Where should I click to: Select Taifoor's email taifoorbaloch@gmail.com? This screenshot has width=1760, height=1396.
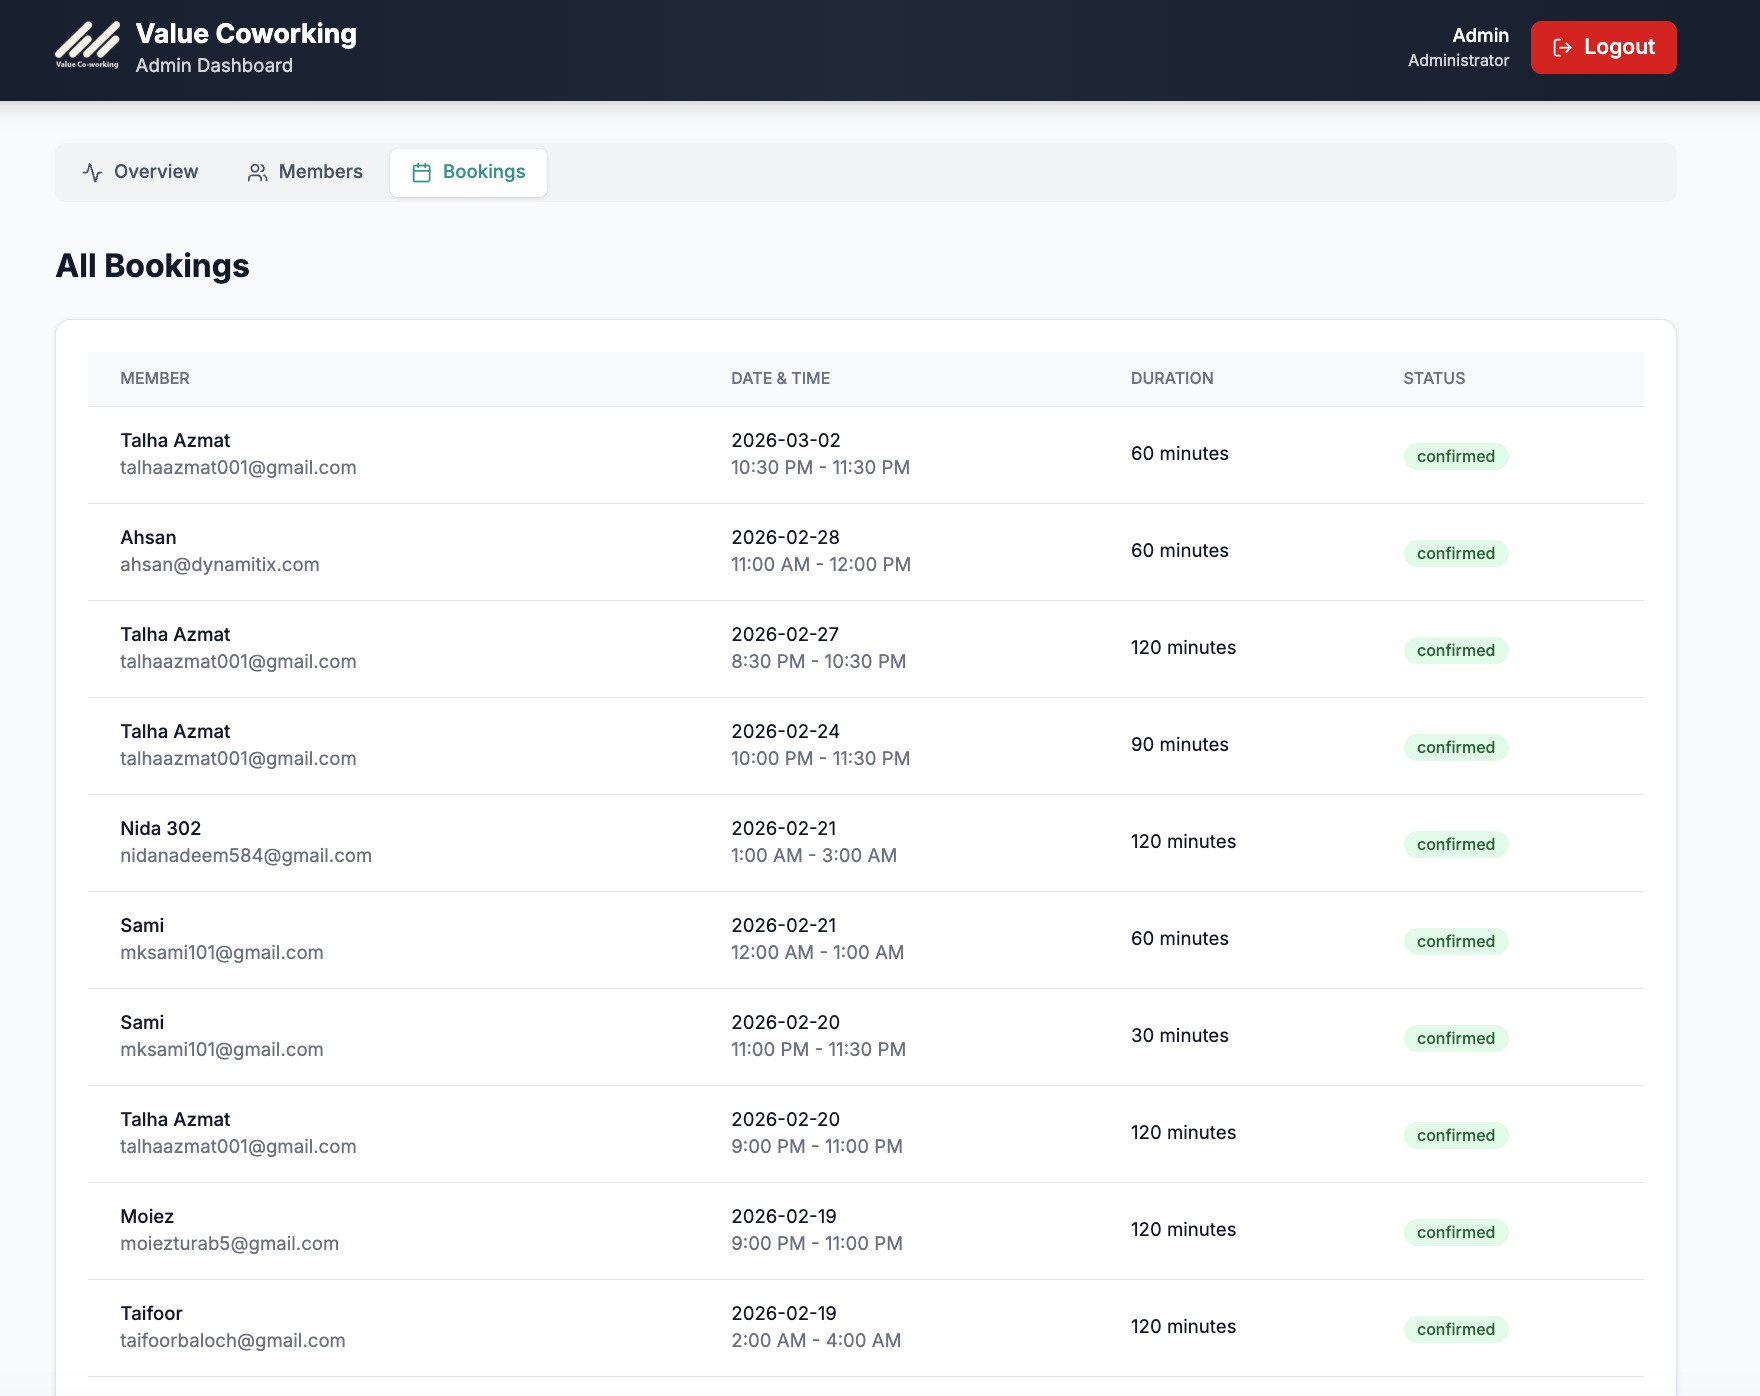point(233,1340)
